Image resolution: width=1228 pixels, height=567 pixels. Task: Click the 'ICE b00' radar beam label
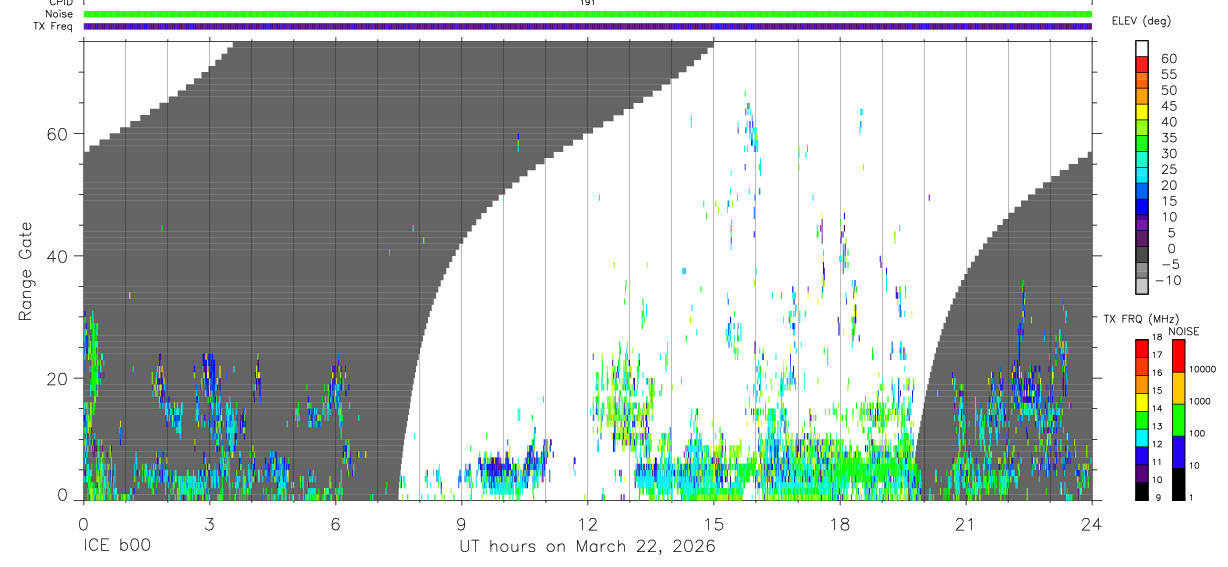tap(116, 547)
